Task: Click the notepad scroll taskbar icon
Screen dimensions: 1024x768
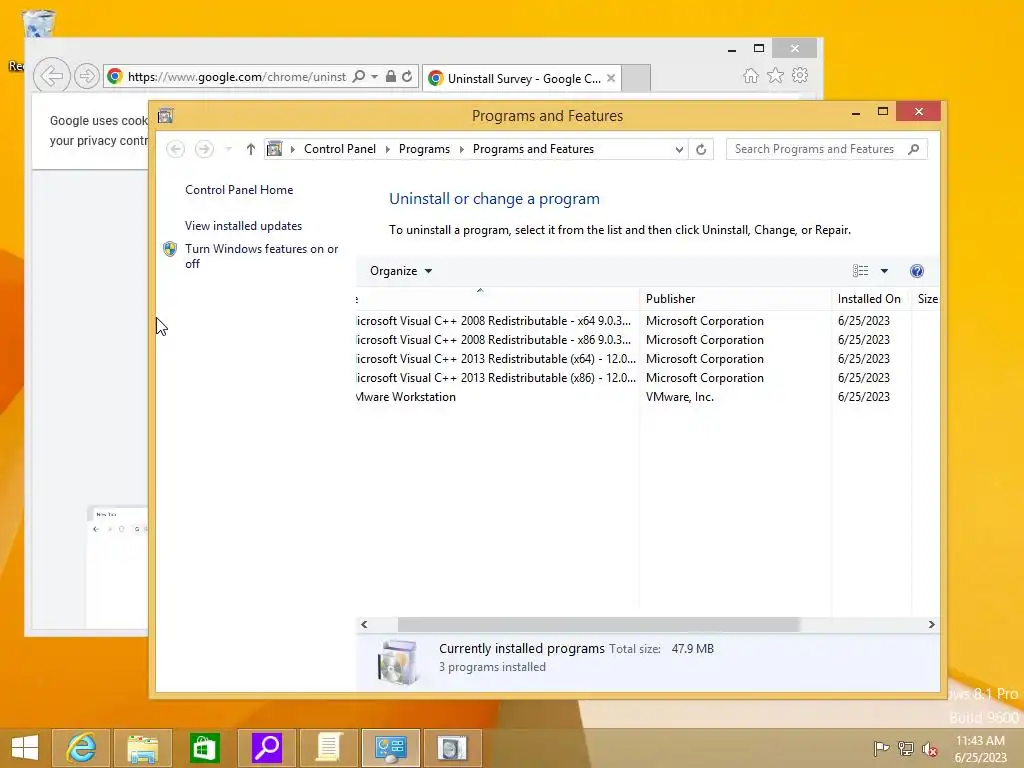Action: pos(328,748)
